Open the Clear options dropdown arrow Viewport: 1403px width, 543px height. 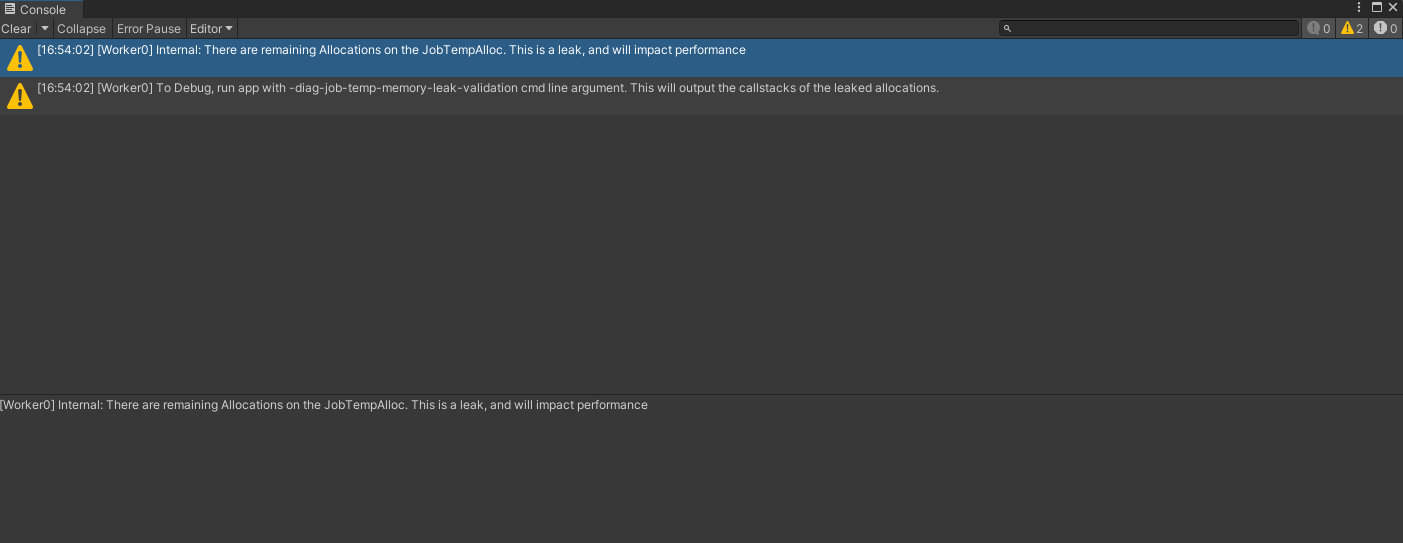point(45,29)
